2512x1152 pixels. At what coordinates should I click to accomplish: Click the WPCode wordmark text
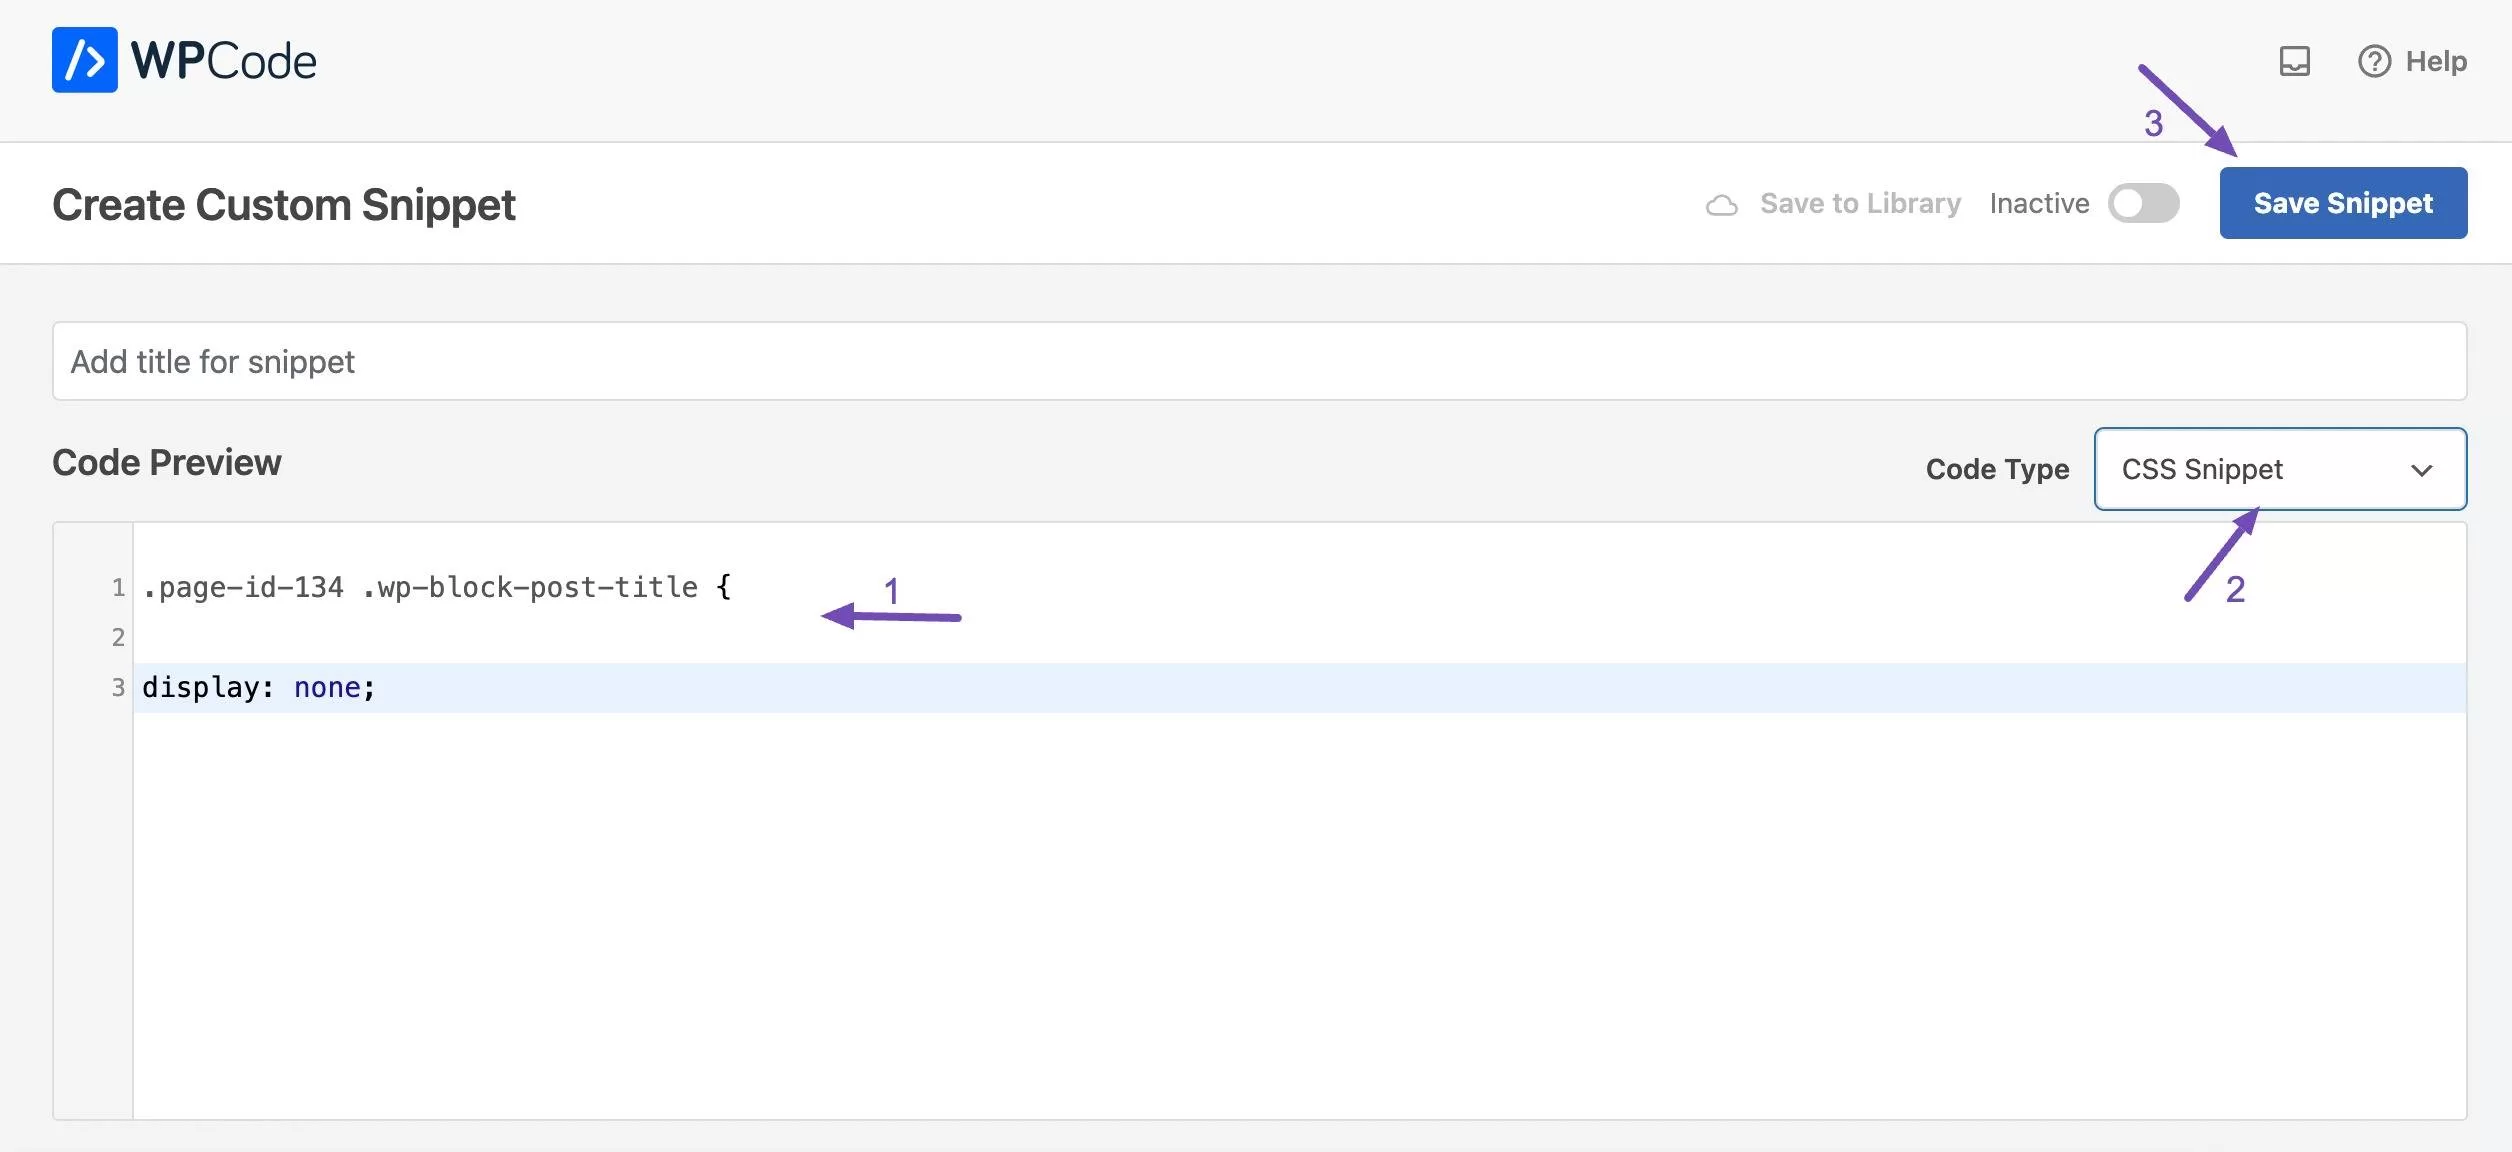pos(224,61)
